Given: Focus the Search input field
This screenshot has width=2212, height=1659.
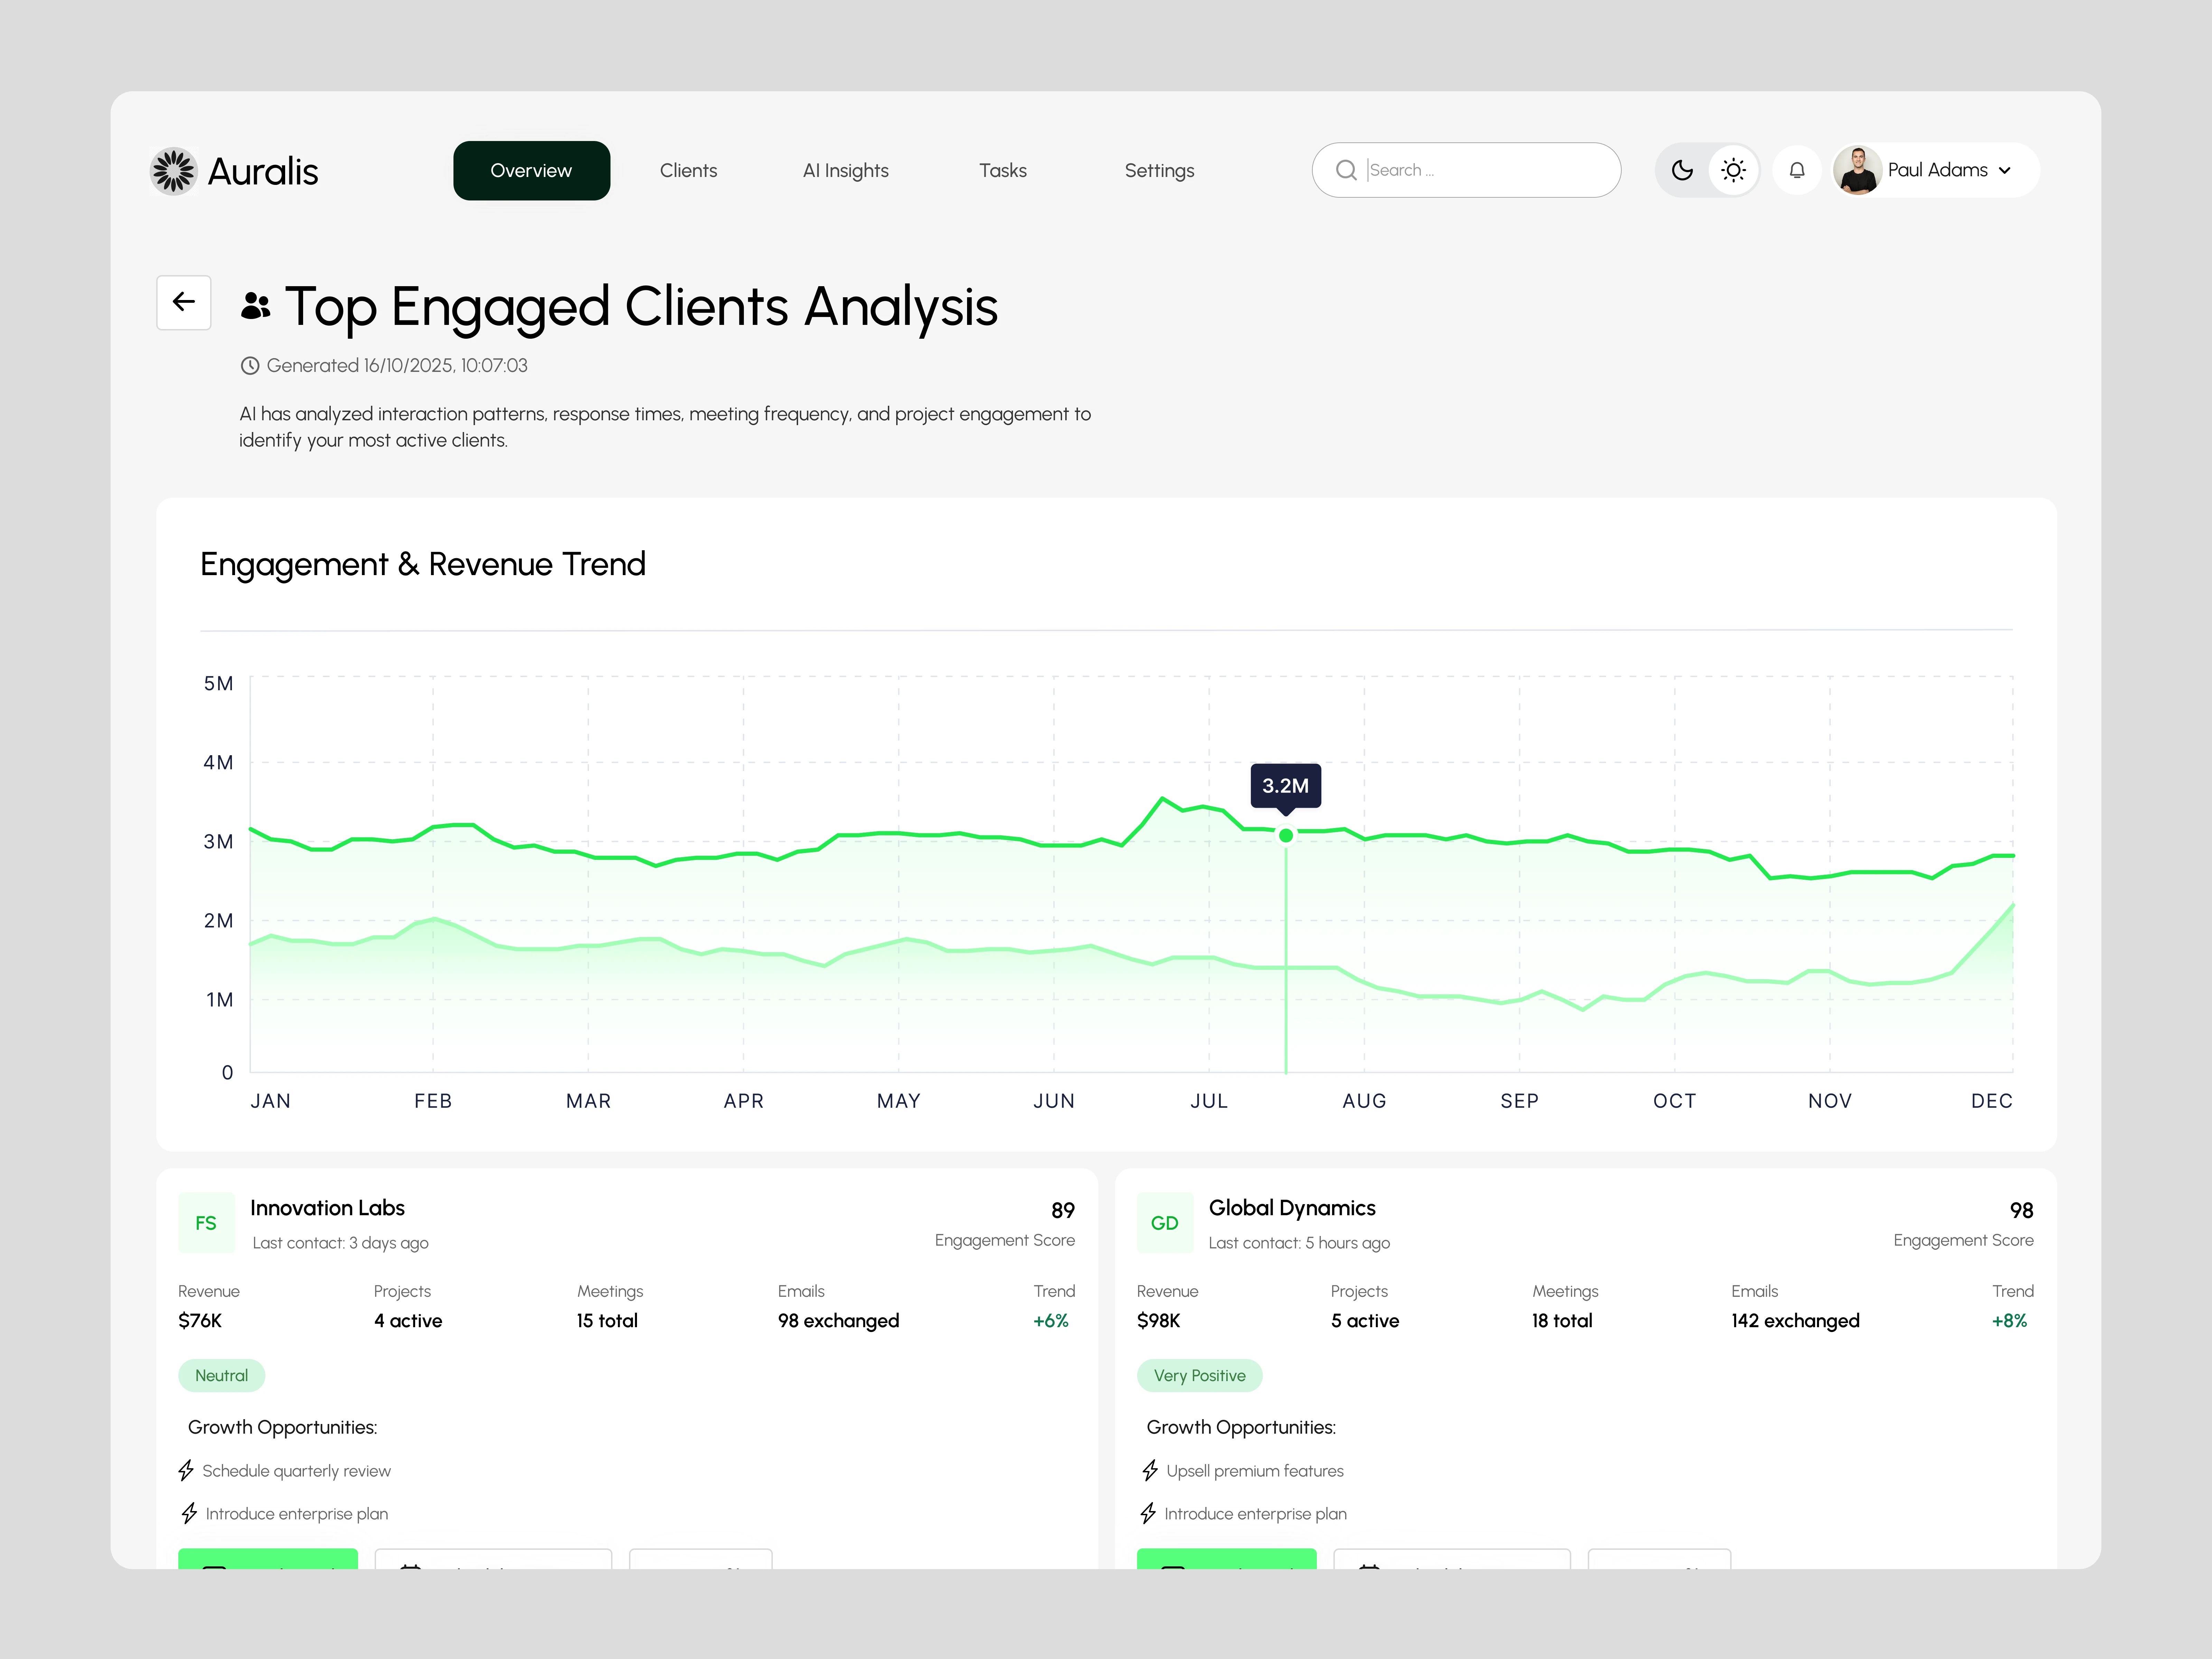Looking at the screenshot, I should [1480, 170].
